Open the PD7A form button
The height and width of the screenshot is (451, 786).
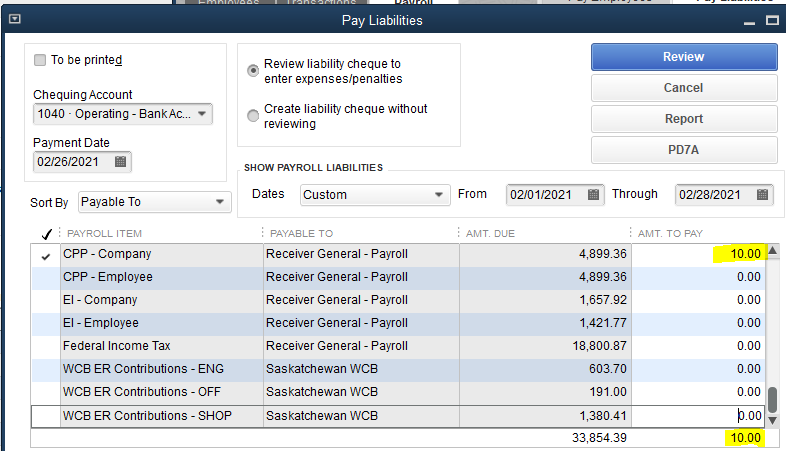pyautogui.click(x=684, y=150)
